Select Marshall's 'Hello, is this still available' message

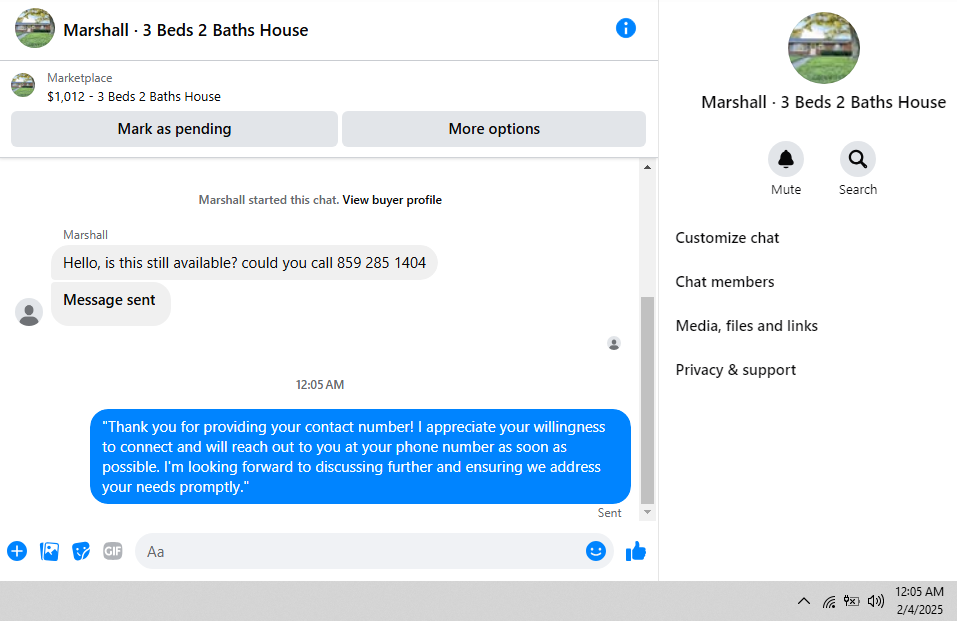pyautogui.click(x=244, y=263)
